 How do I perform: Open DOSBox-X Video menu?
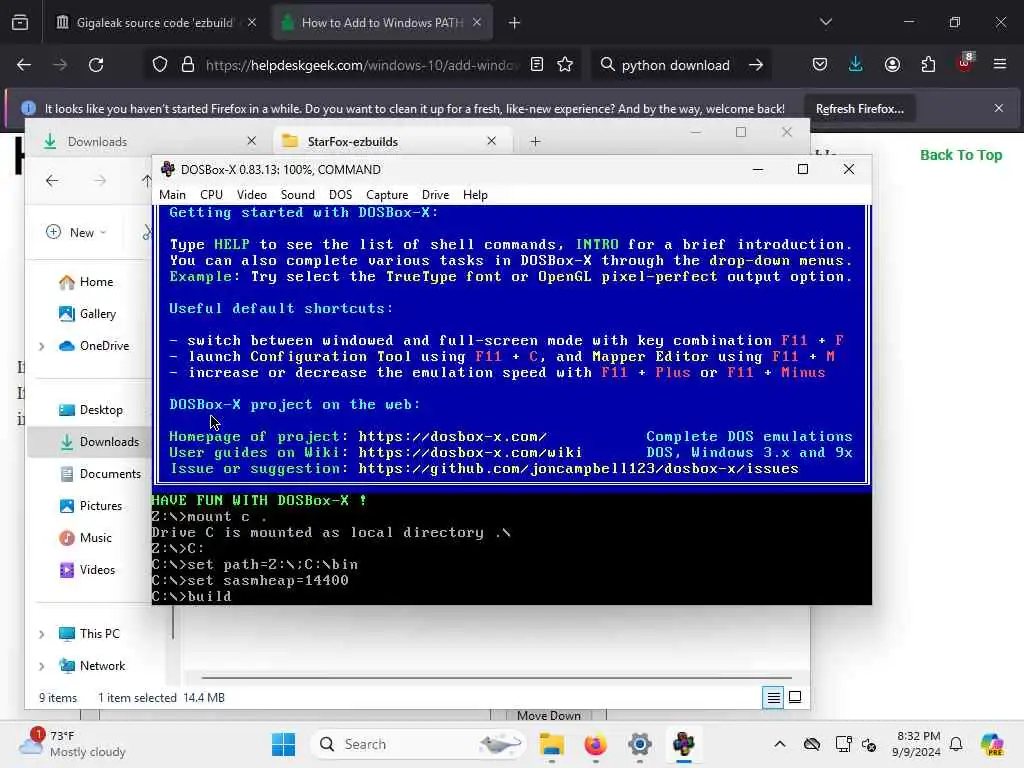(x=251, y=195)
